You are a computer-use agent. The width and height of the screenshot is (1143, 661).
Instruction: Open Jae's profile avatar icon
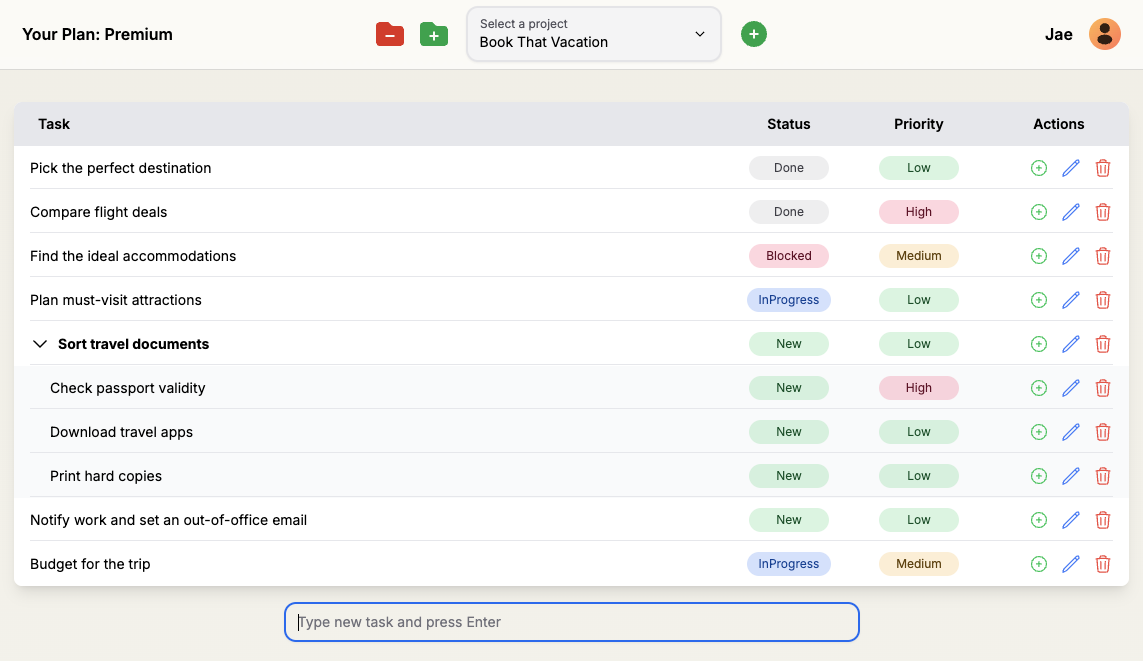(1104, 33)
